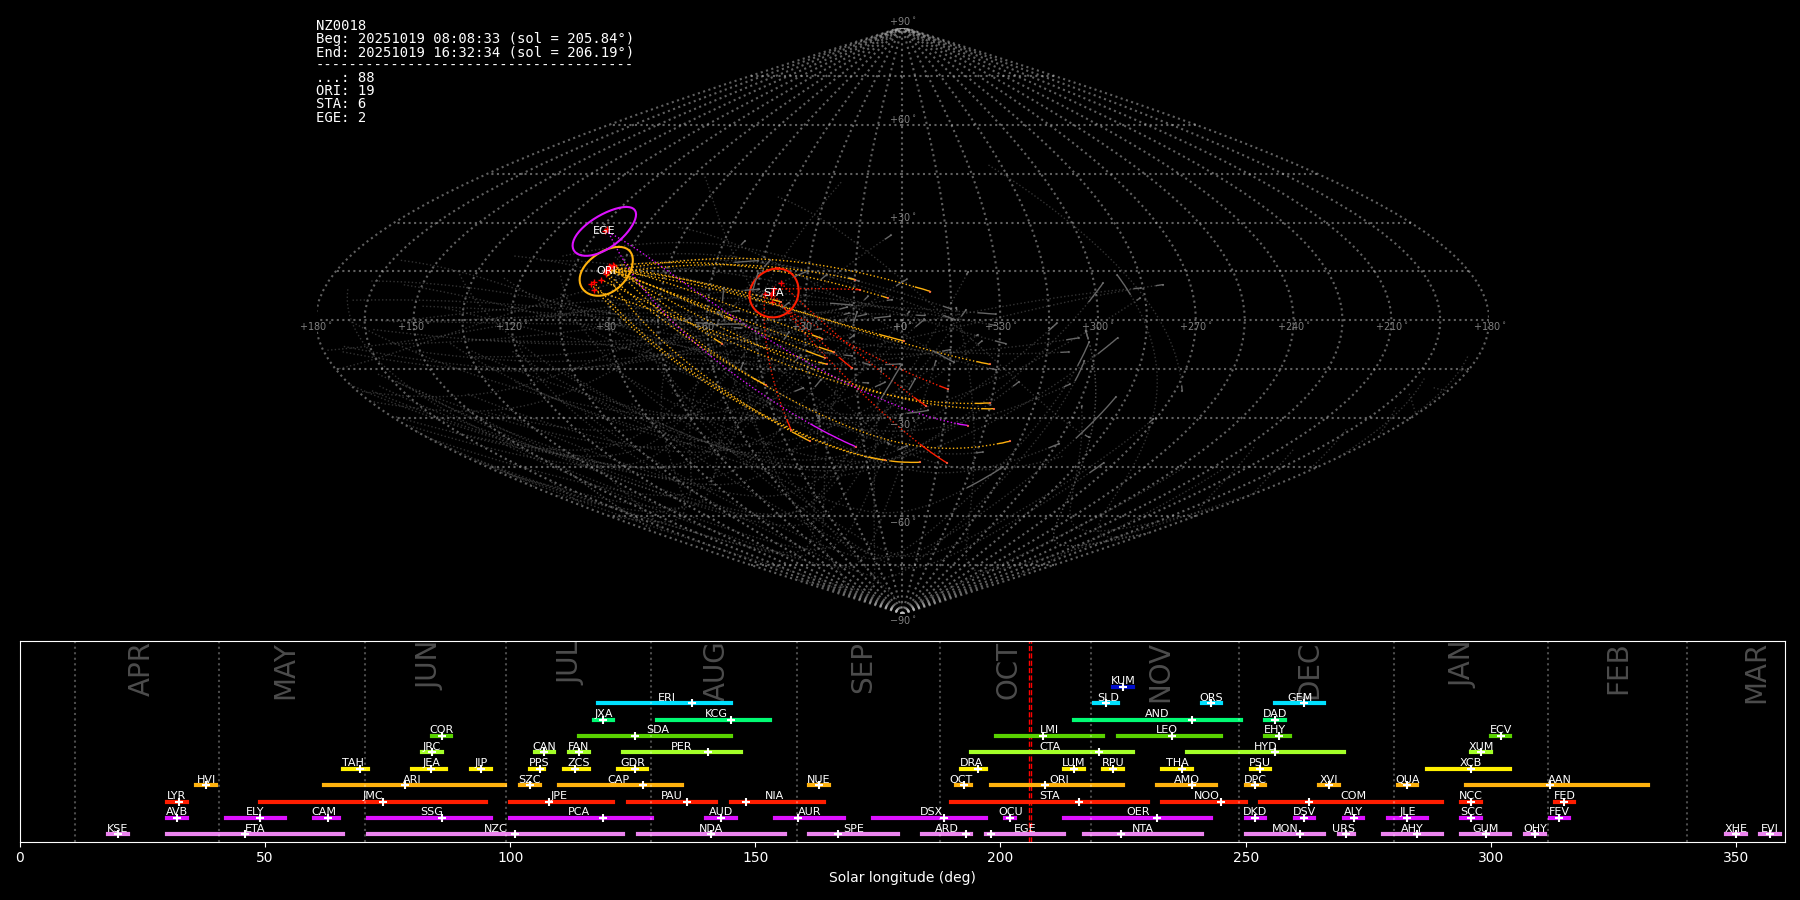This screenshot has height=900, width=1800.
Task: Click the MAR month label
Action: coord(1756,675)
